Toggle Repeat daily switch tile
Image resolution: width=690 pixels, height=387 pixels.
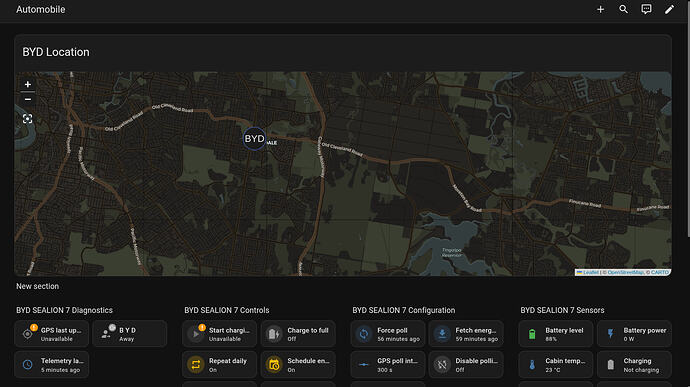point(220,365)
